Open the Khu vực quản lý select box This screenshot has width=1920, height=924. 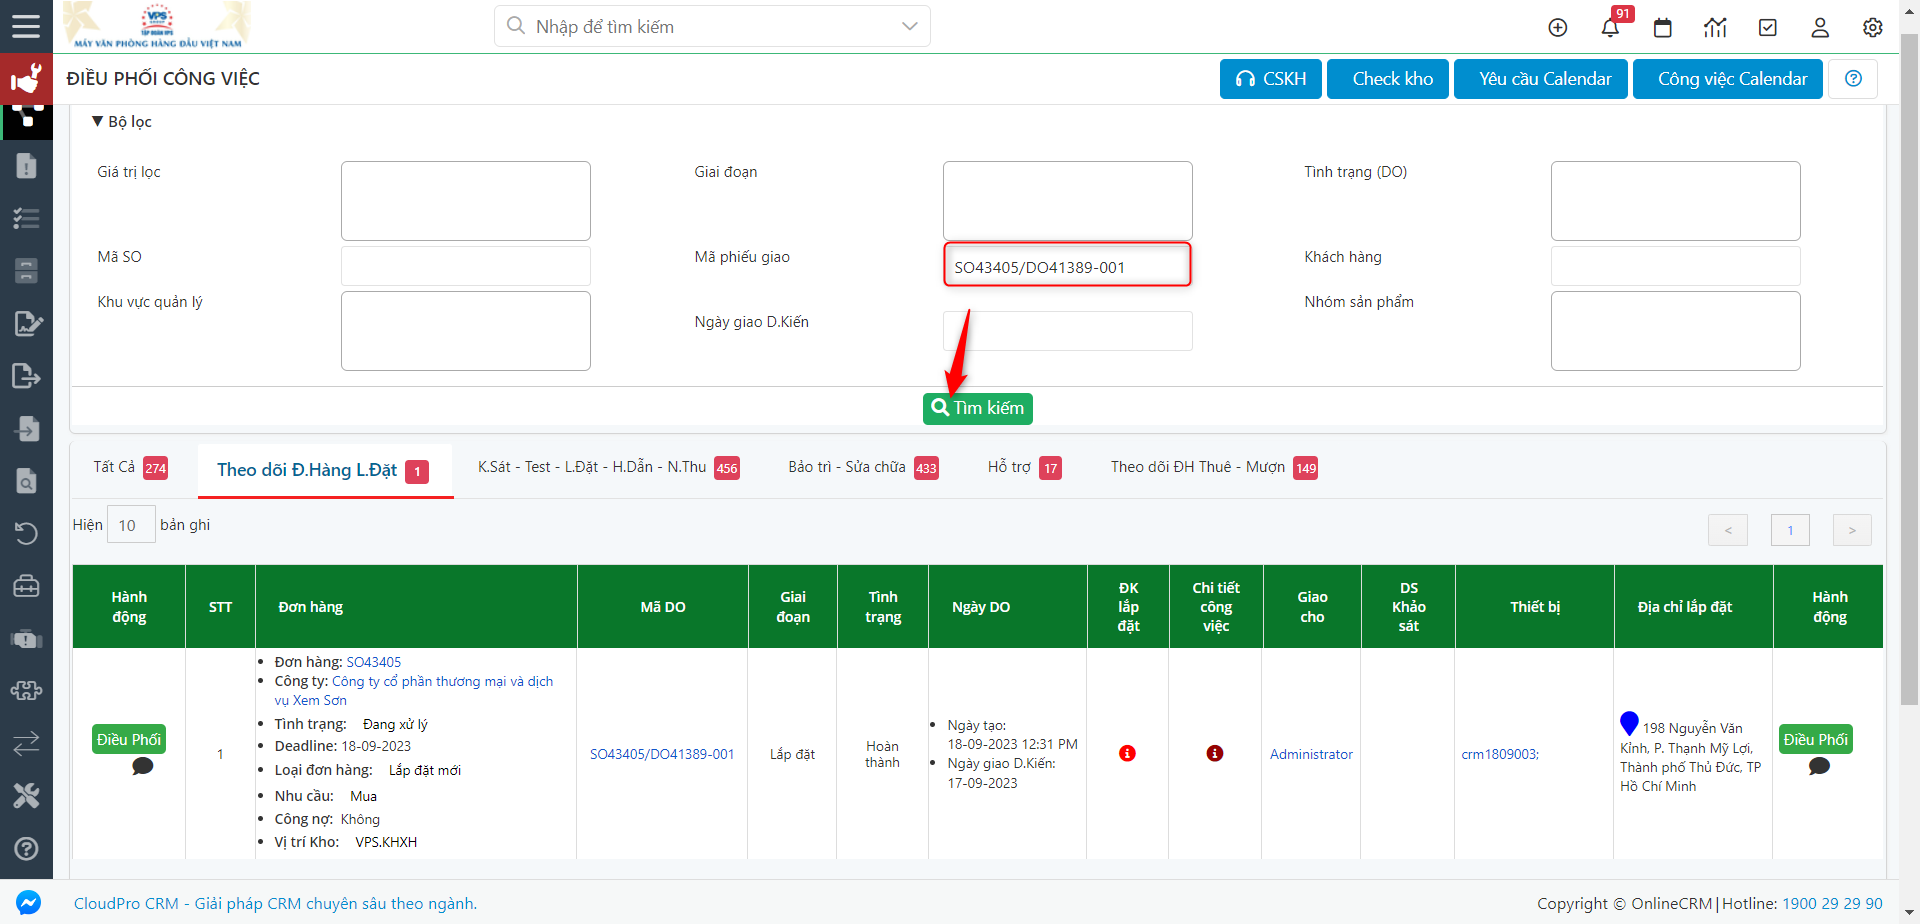pos(466,331)
